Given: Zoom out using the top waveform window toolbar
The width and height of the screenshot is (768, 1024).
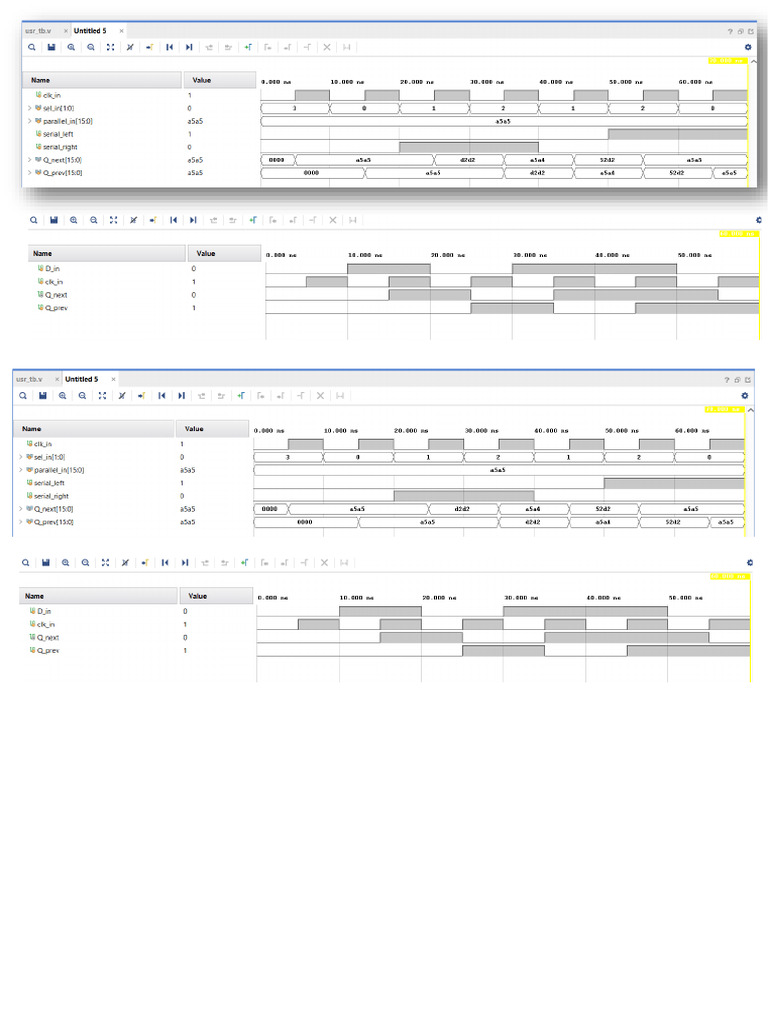Looking at the screenshot, I should click(91, 47).
